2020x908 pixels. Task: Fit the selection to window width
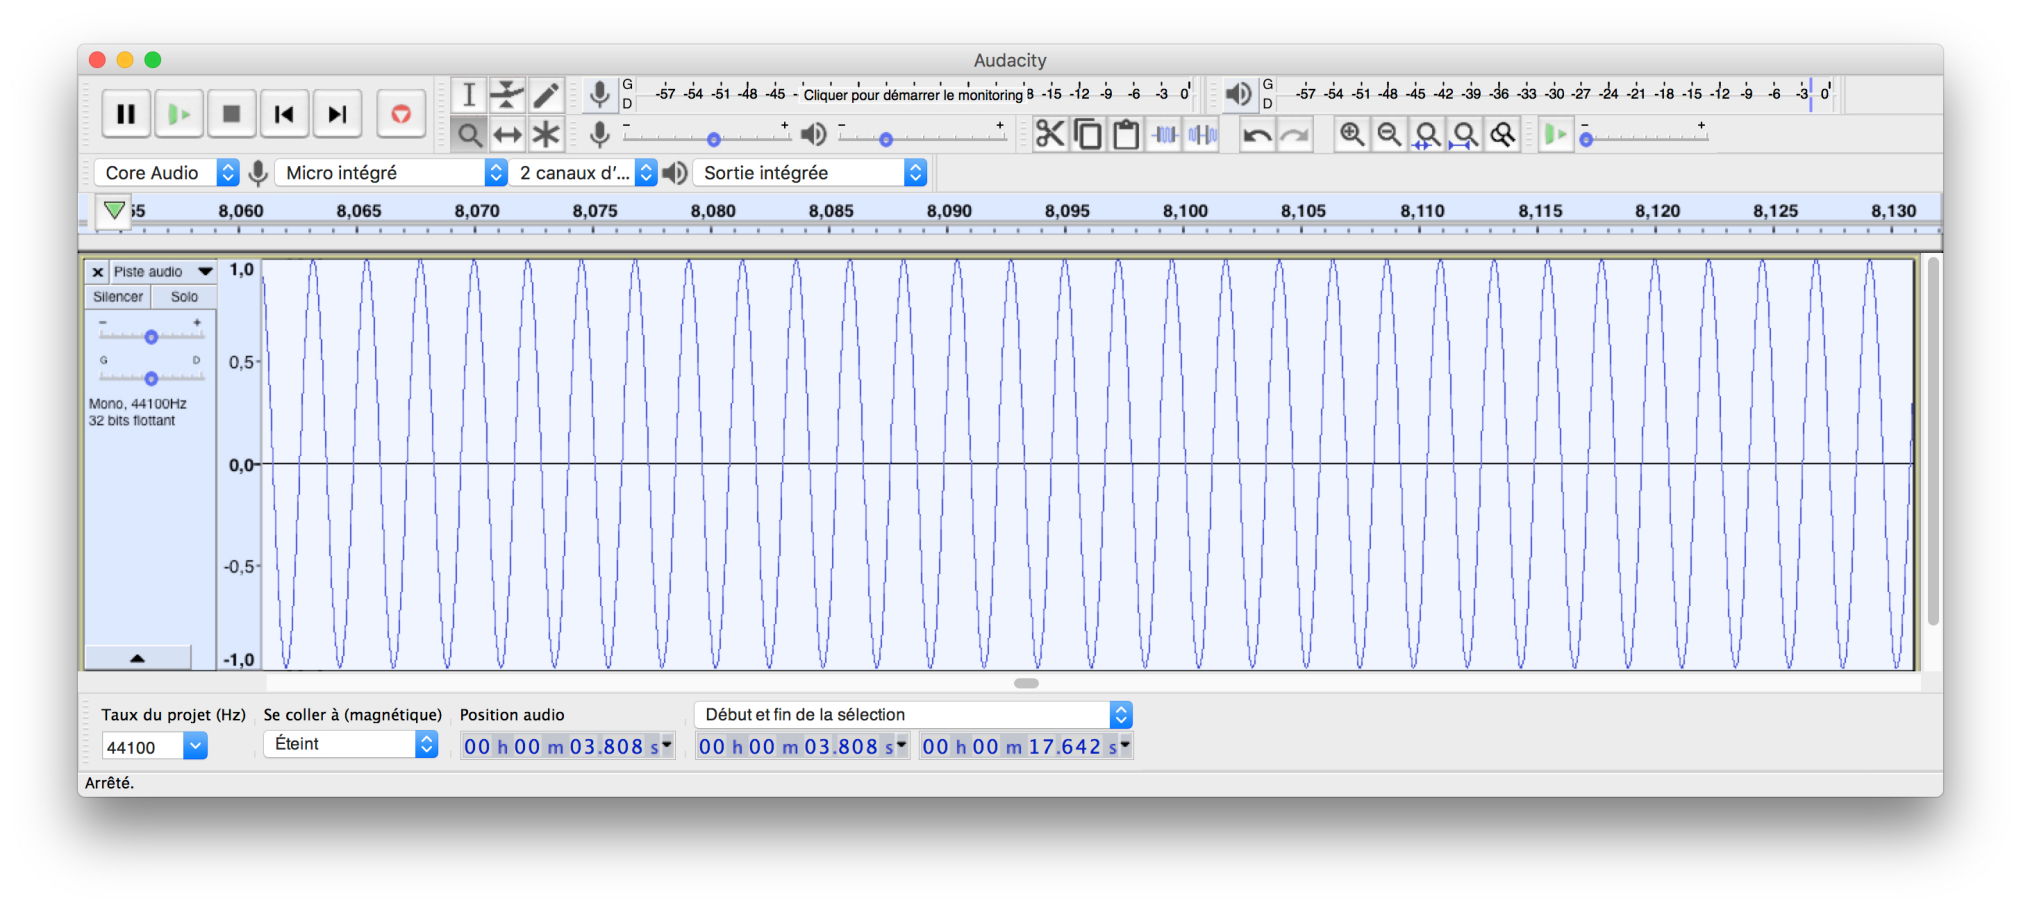click(x=1427, y=134)
